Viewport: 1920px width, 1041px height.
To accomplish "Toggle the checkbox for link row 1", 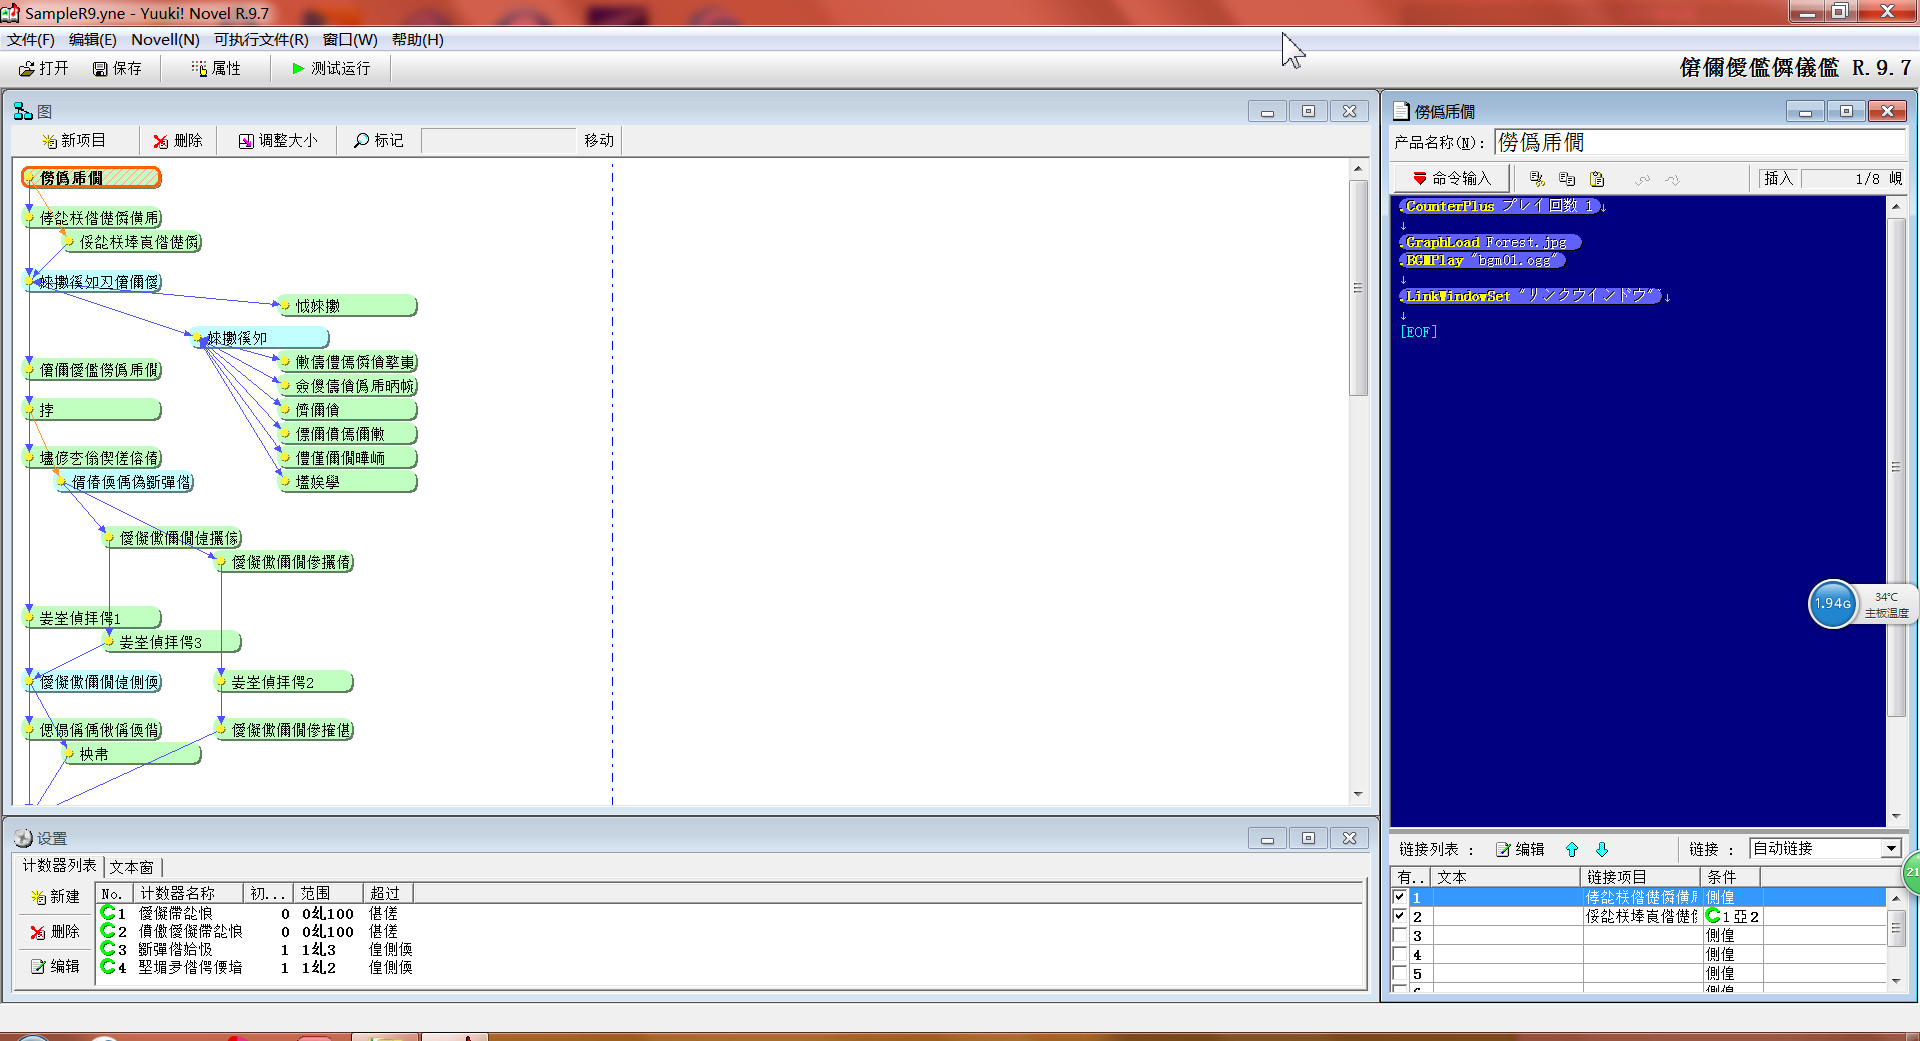I will tap(1400, 897).
